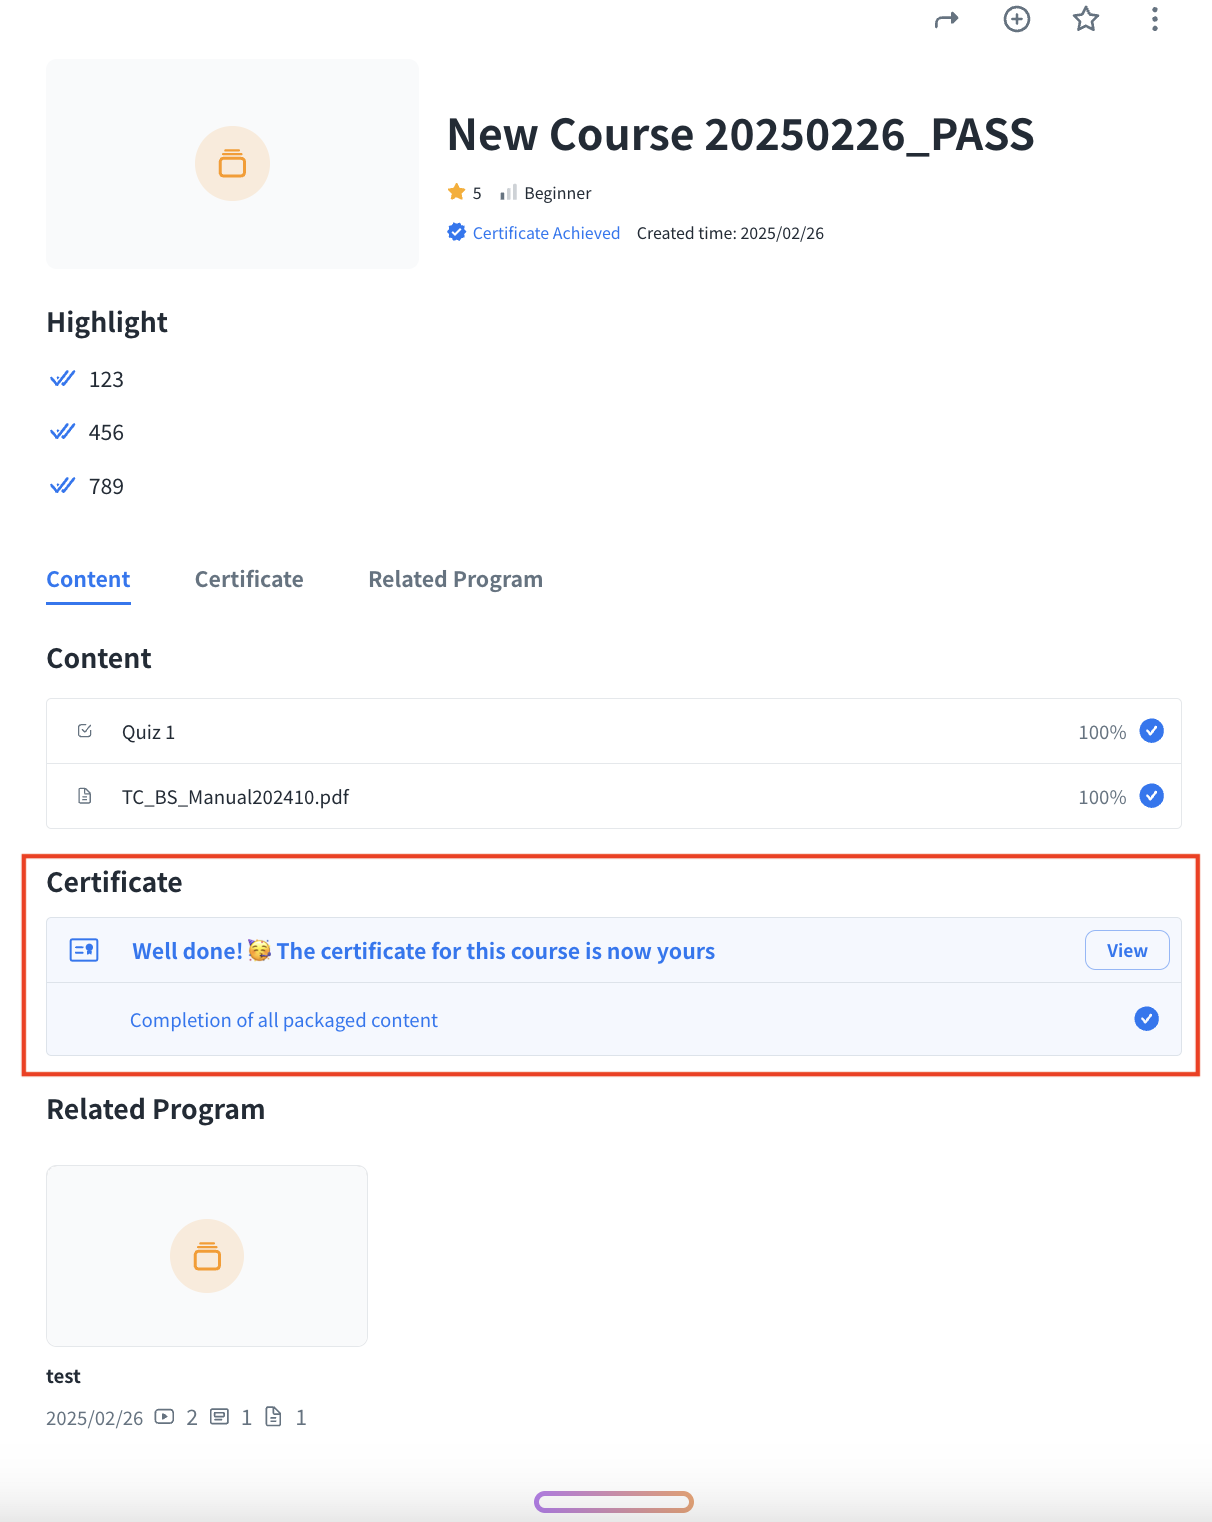Open TC_BS_Manual202410.pdf

pyautogui.click(x=235, y=797)
